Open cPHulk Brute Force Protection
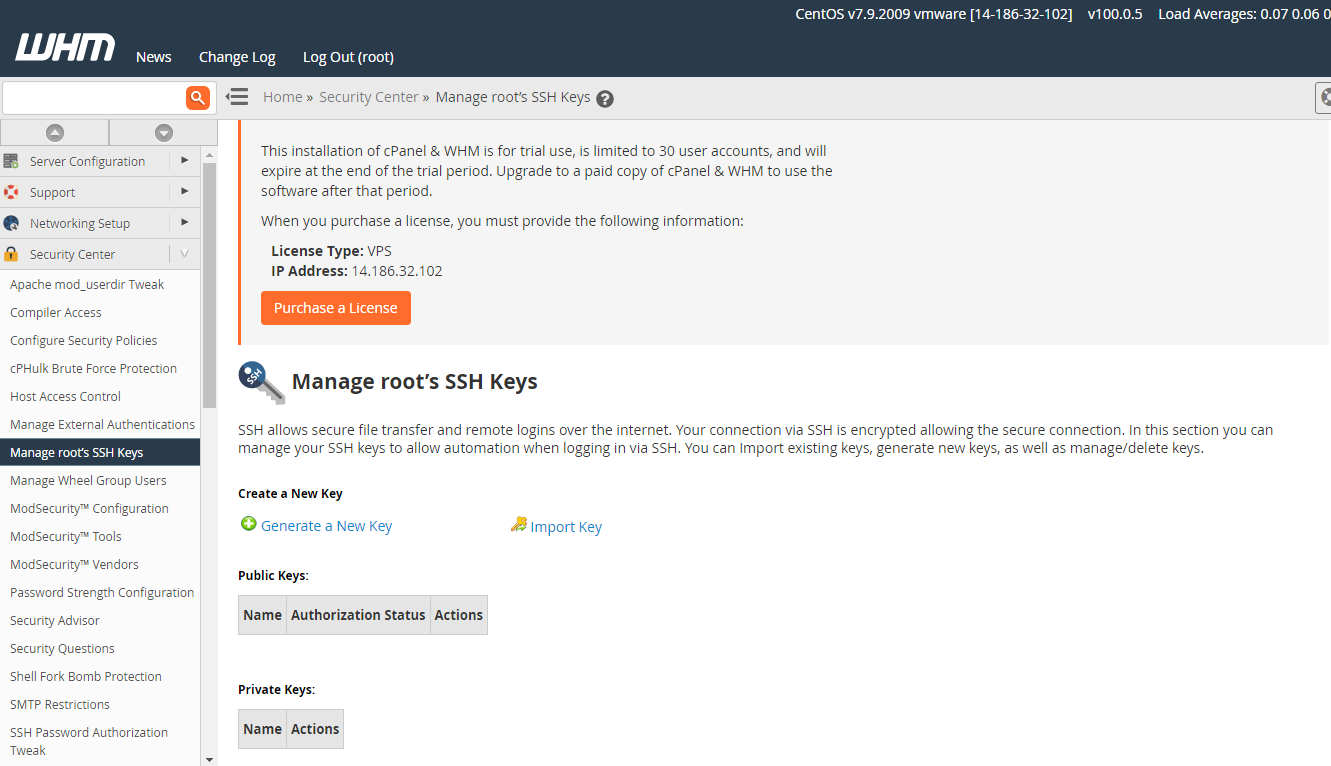The height and width of the screenshot is (766, 1331). tap(93, 368)
